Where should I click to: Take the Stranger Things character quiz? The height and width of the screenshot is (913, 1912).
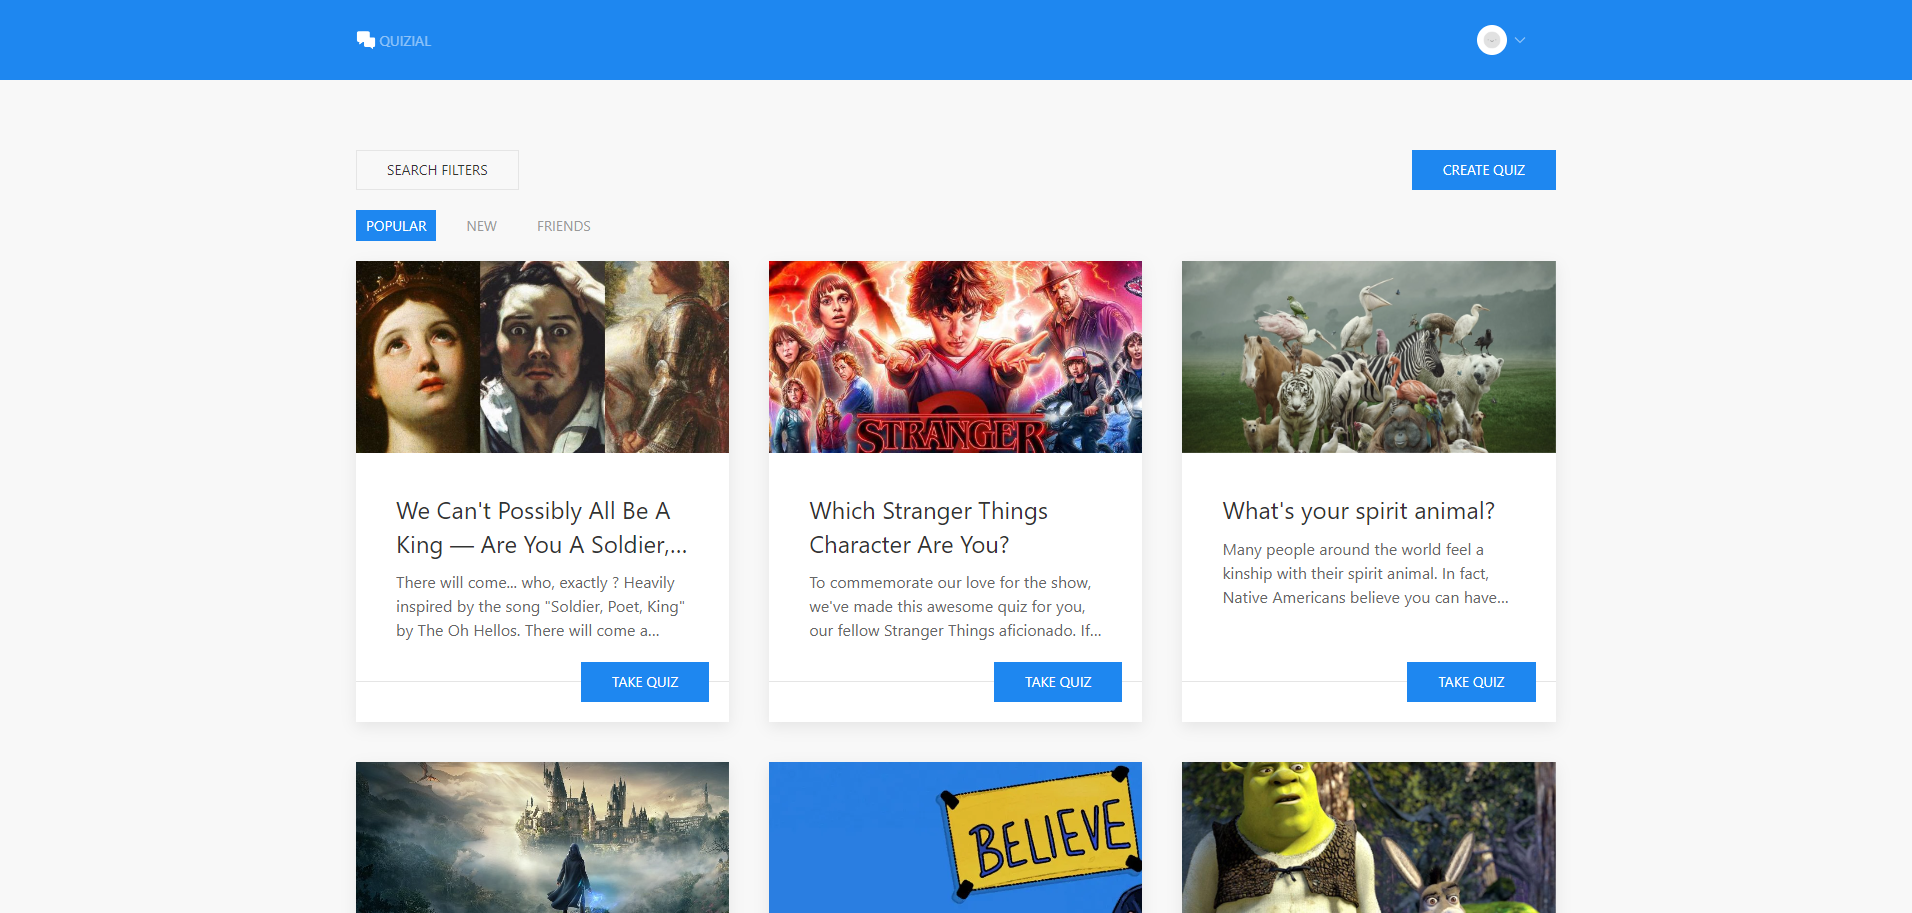(x=1058, y=682)
